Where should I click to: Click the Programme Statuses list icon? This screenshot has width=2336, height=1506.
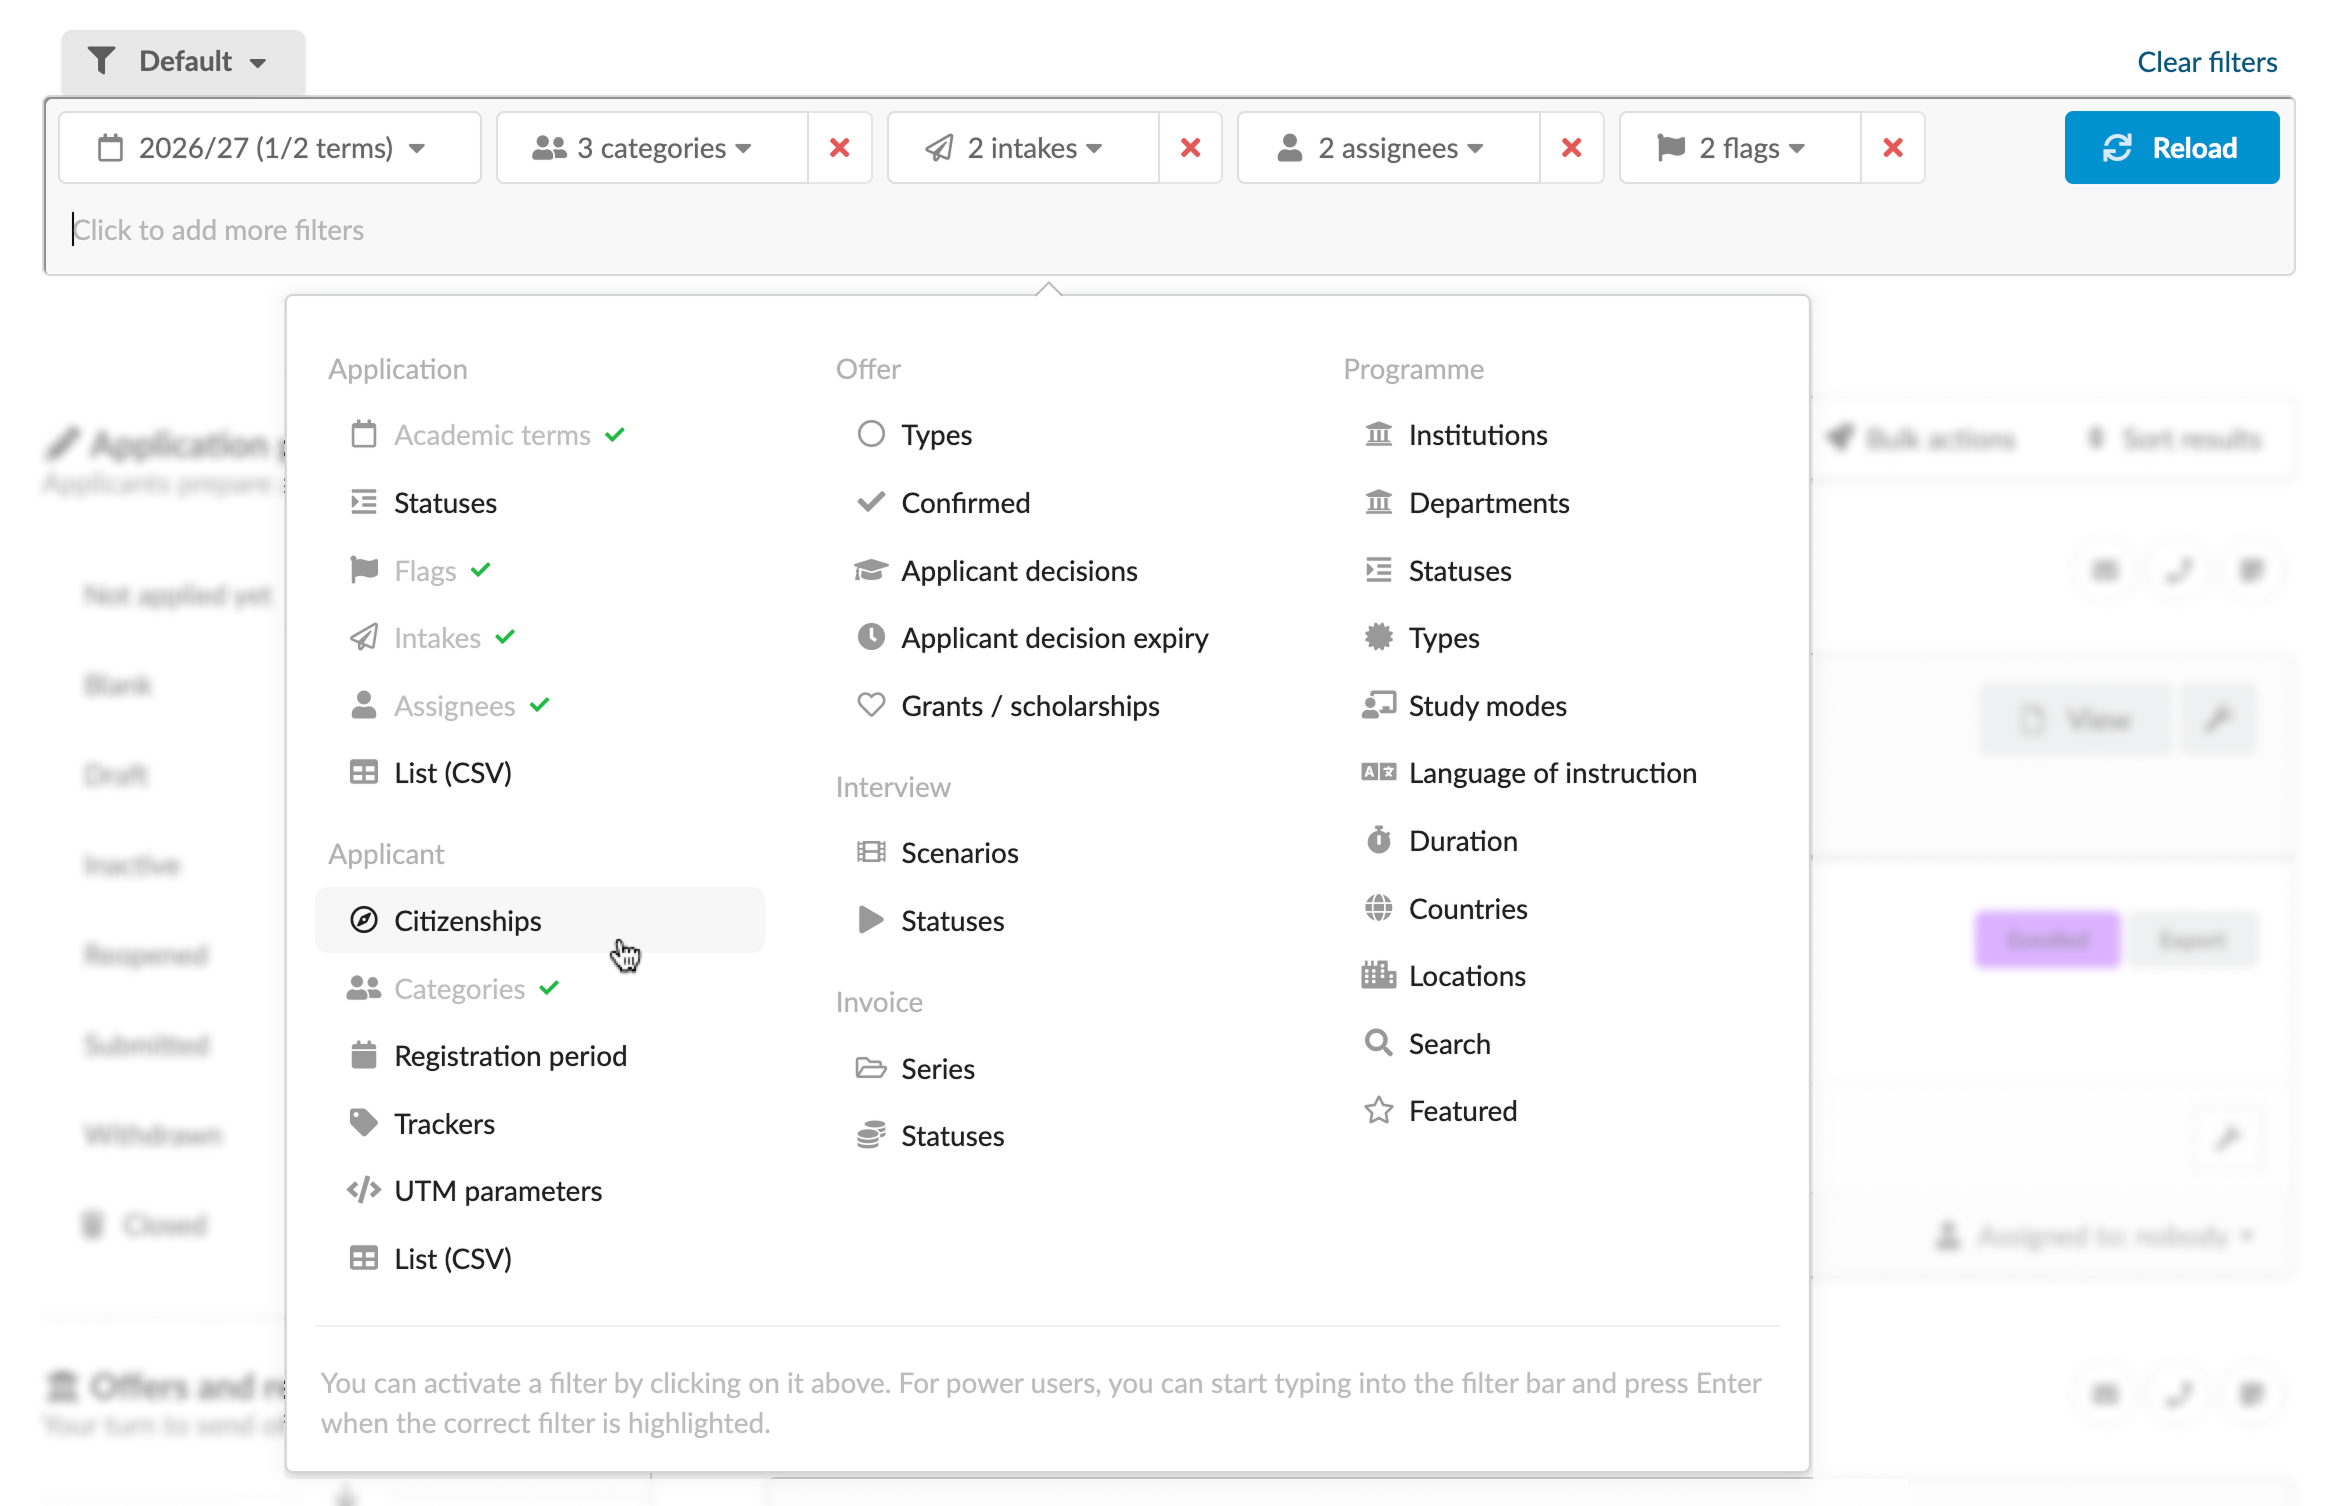pyautogui.click(x=1379, y=570)
